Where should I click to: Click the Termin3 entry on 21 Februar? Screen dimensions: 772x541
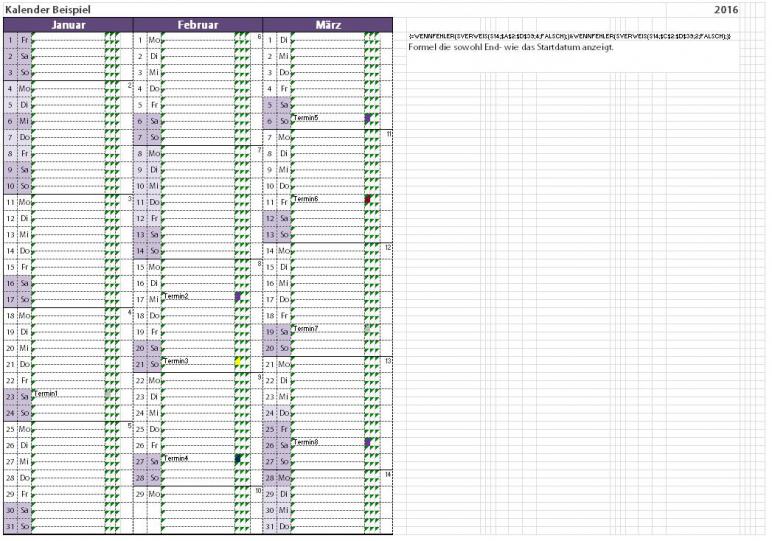(176, 361)
